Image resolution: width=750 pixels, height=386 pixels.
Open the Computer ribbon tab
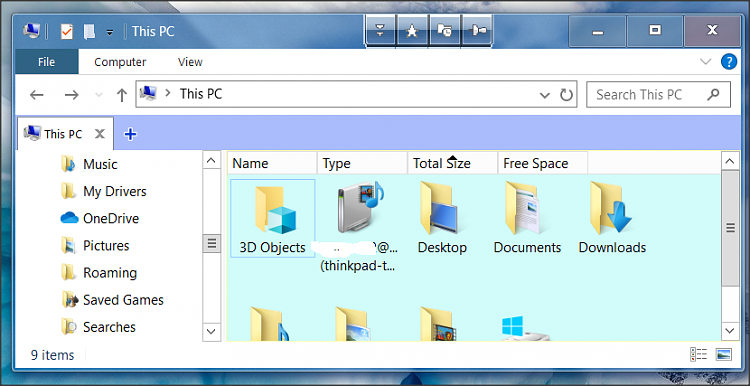pos(120,62)
